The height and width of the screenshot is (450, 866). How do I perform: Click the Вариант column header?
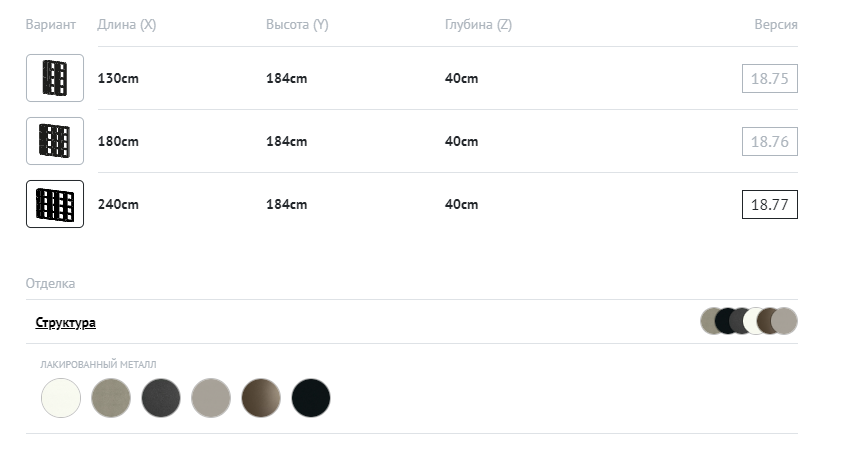coord(50,25)
